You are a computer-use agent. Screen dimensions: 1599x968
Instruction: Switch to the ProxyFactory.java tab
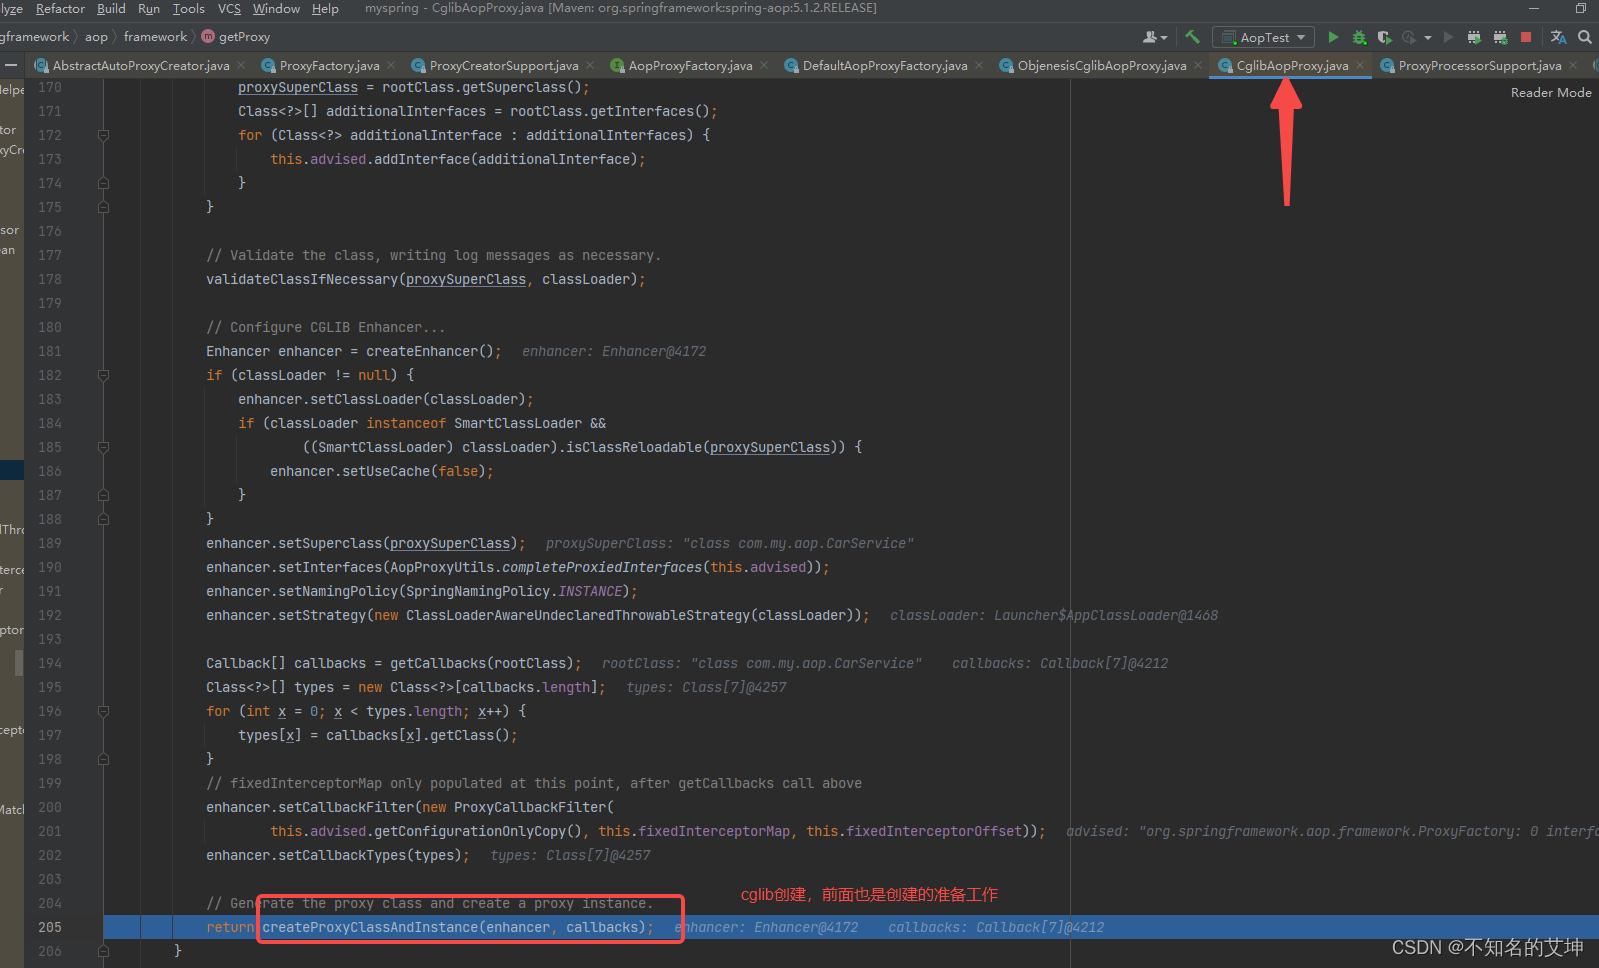point(329,66)
